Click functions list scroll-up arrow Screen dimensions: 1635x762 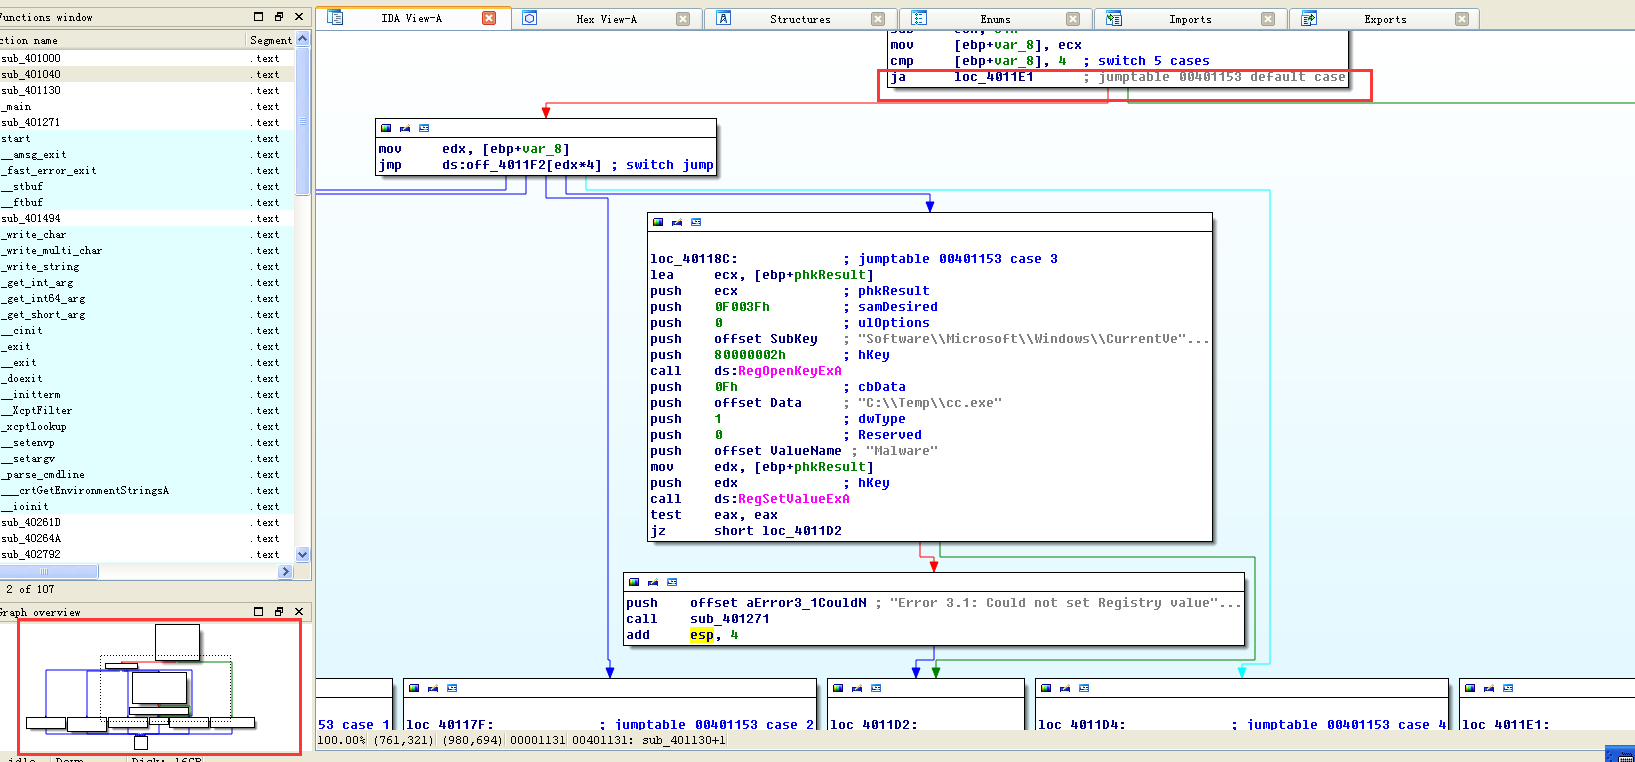pos(303,39)
